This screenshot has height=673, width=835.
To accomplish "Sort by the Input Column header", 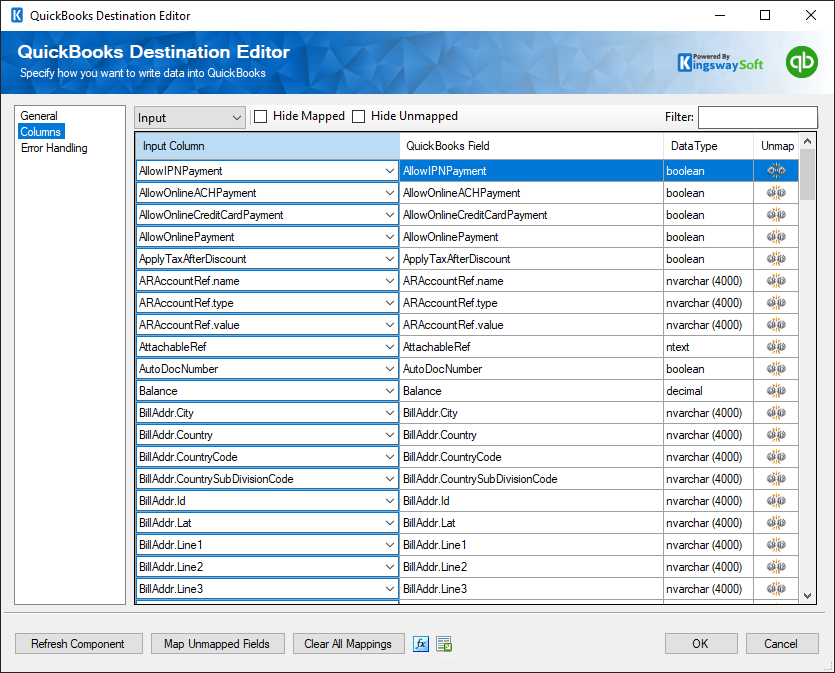I will [x=267, y=146].
